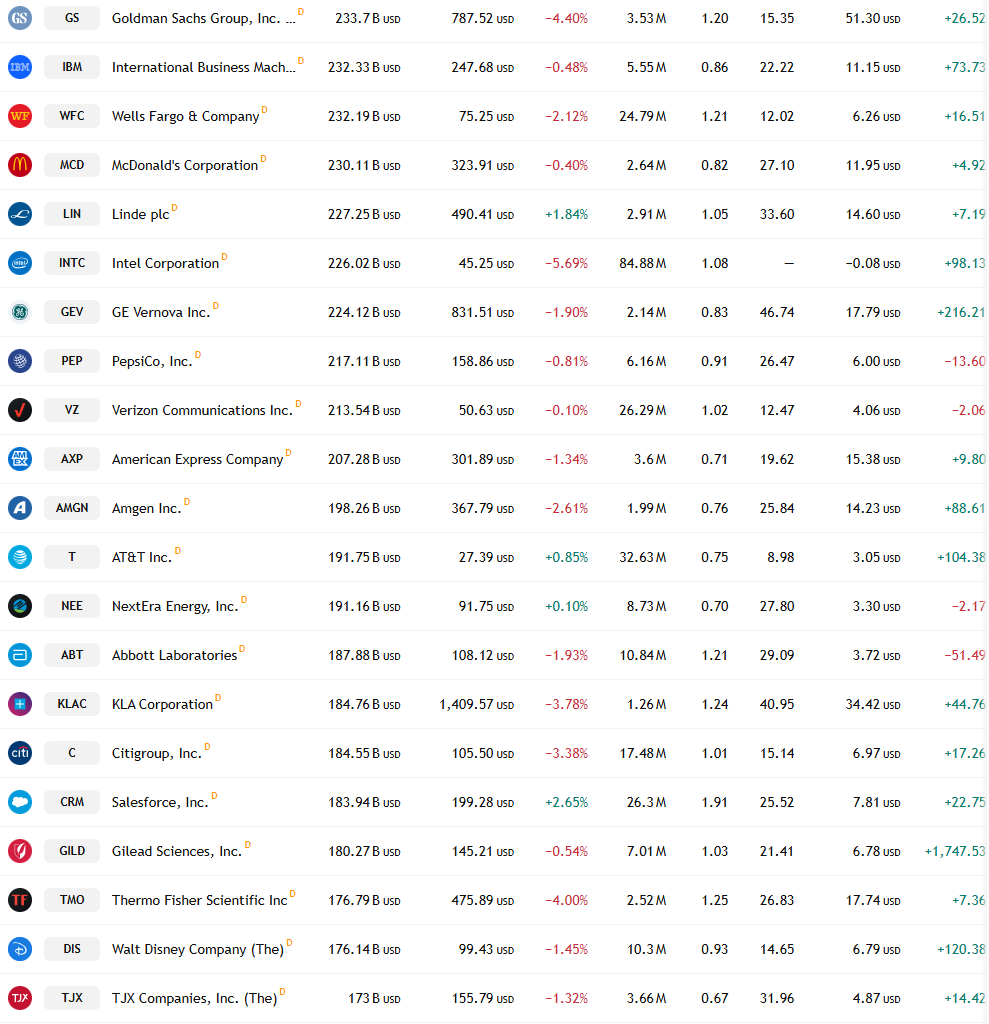The height and width of the screenshot is (1024, 989).
Task: Open the DIS ticker badge
Action: pyautogui.click(x=72, y=949)
